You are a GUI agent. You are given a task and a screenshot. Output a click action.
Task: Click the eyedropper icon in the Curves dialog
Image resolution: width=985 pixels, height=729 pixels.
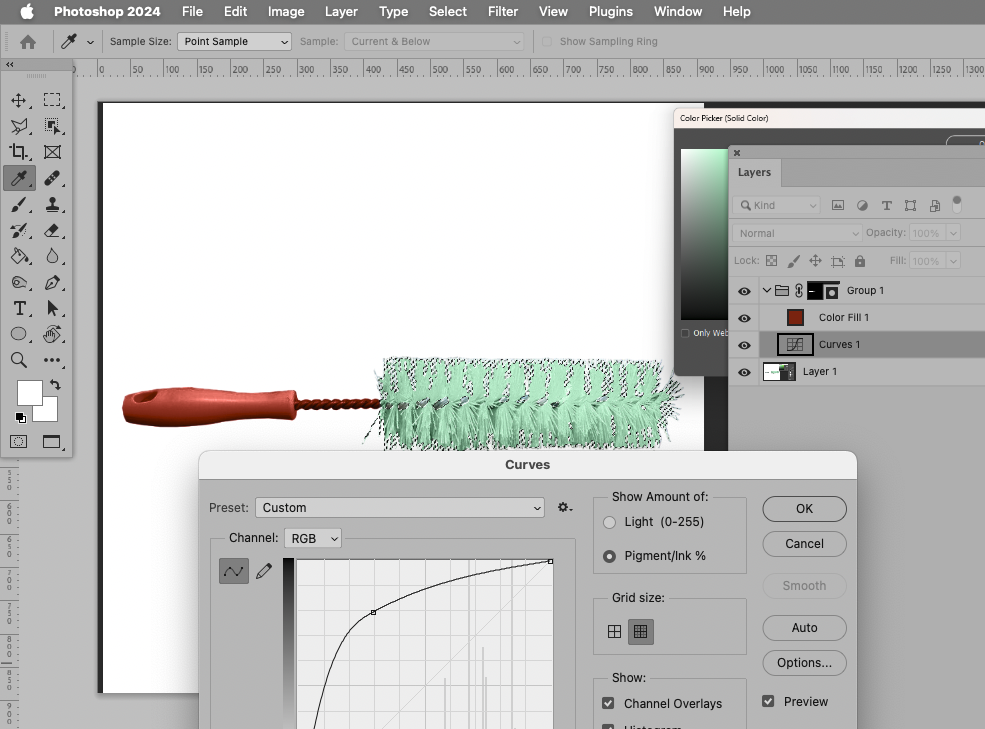263,570
